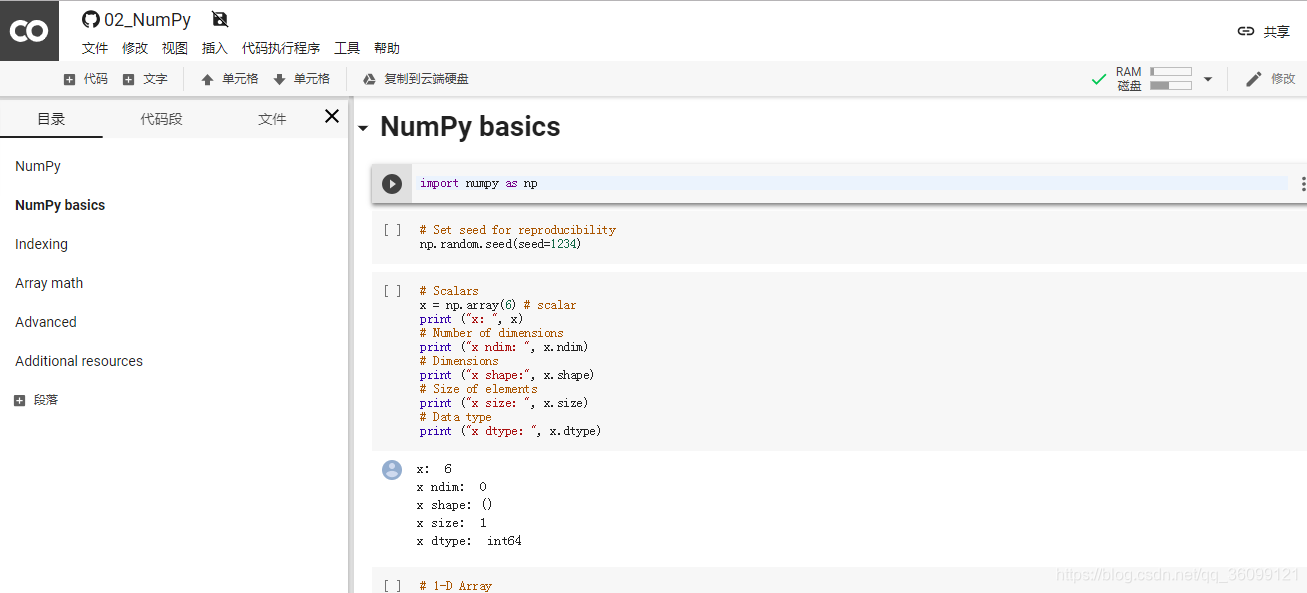Click the share link icon in the header
The height and width of the screenshot is (593, 1307).
pyautogui.click(x=1245, y=31)
